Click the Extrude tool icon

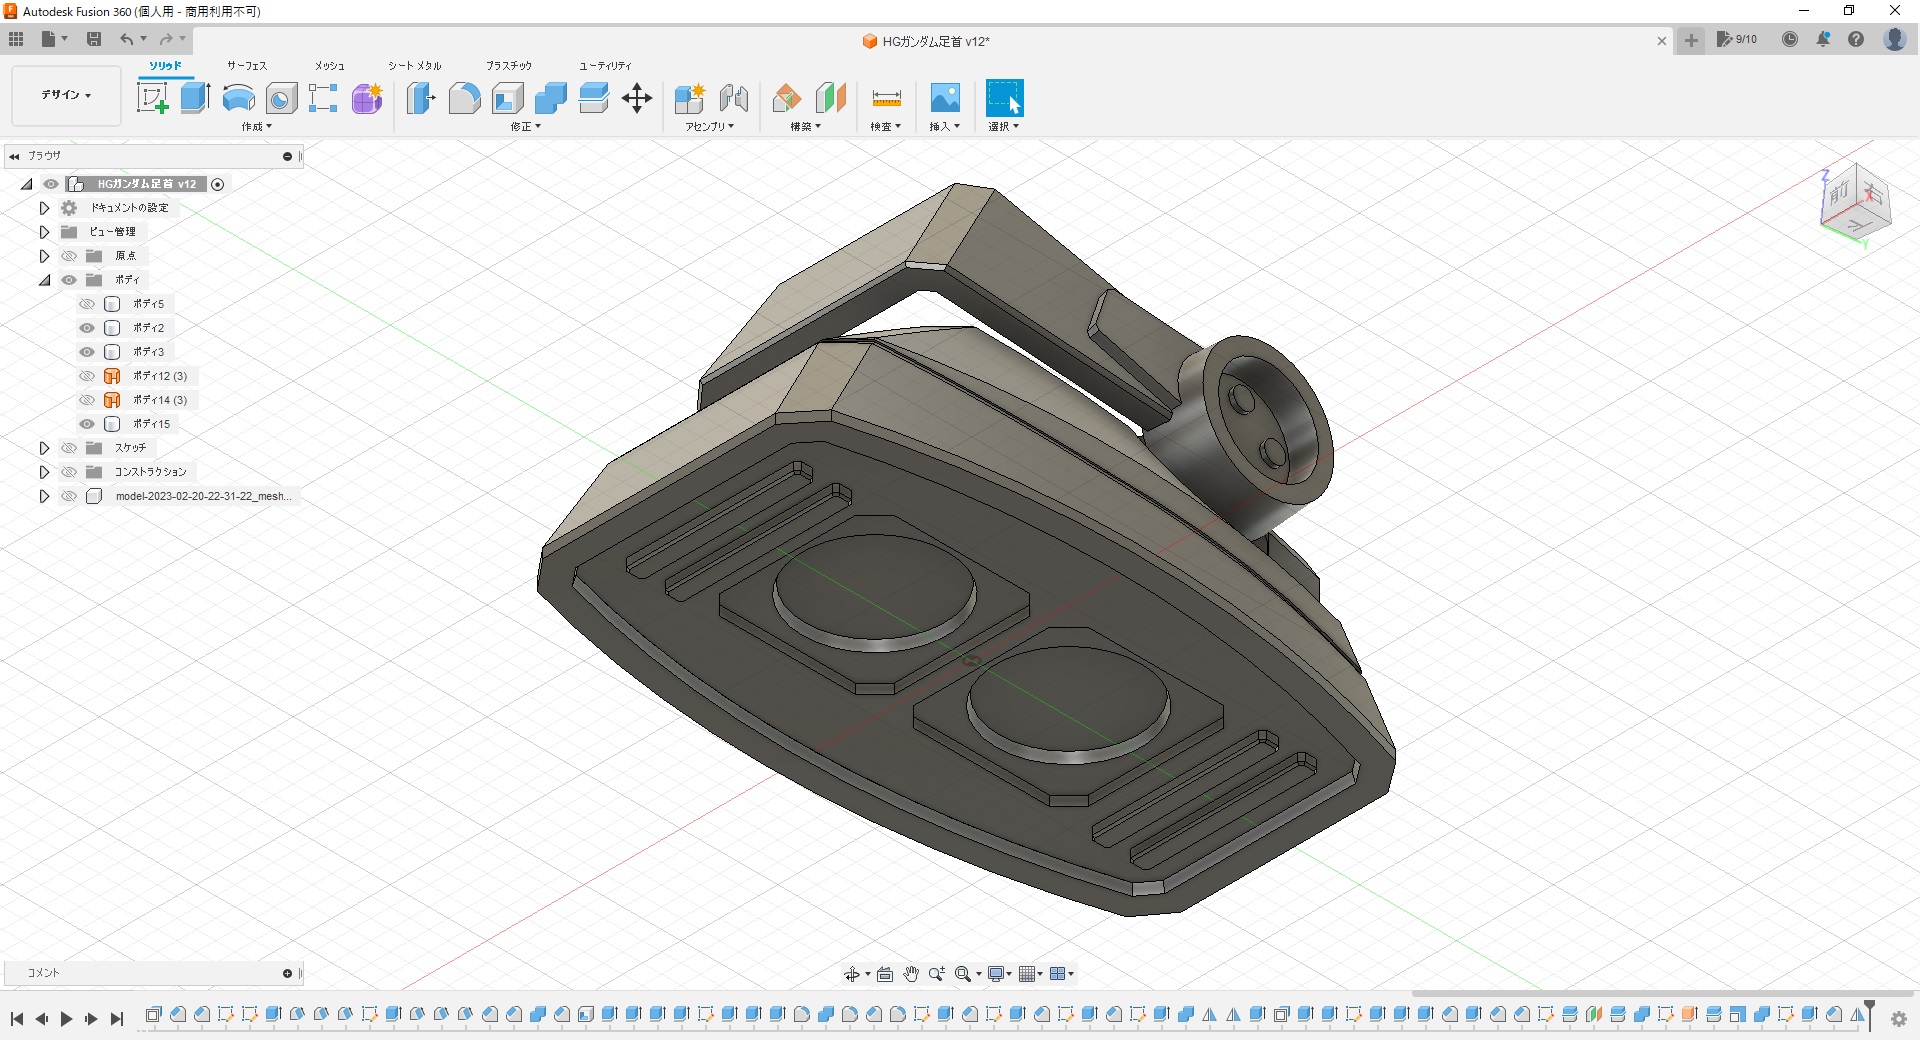(x=195, y=98)
